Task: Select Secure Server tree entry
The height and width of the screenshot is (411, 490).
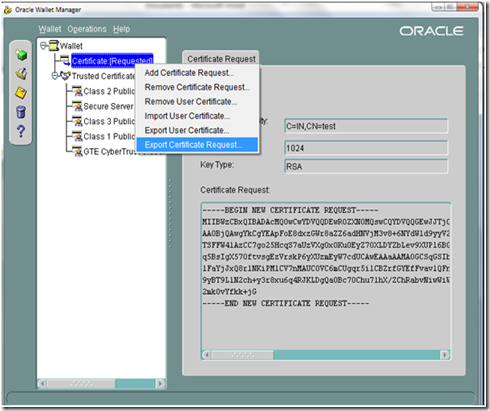Action: click(x=108, y=106)
